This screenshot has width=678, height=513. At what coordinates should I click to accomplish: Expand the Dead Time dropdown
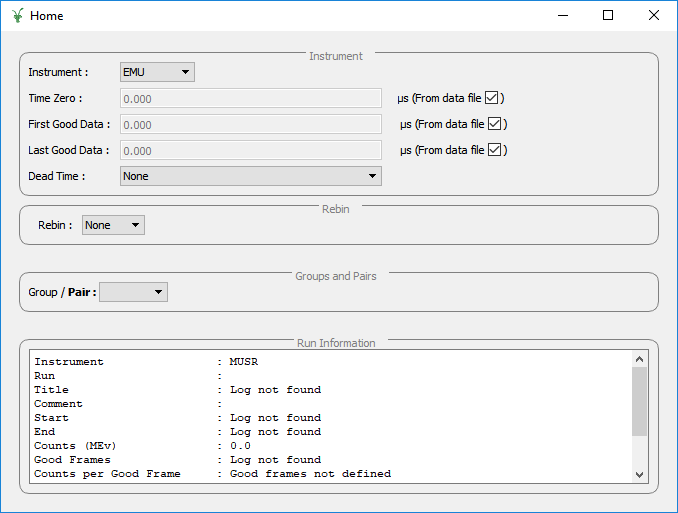pos(250,176)
